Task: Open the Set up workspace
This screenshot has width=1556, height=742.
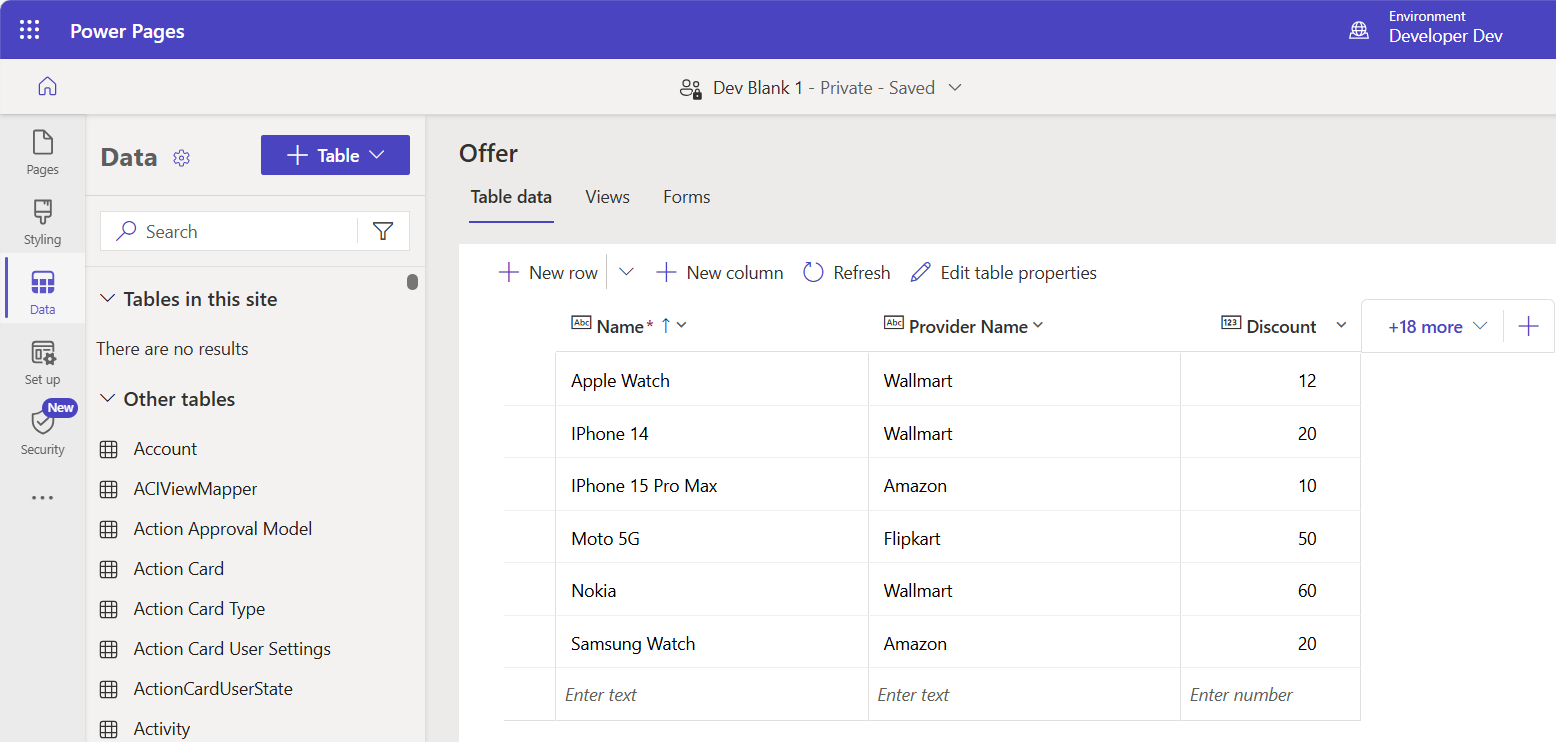Action: tap(42, 362)
